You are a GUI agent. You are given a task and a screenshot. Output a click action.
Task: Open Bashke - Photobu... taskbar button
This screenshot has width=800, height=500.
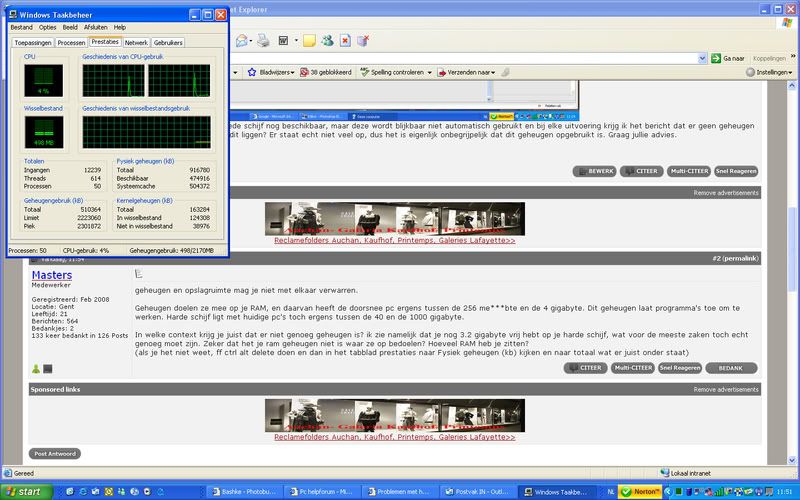click(x=244, y=492)
